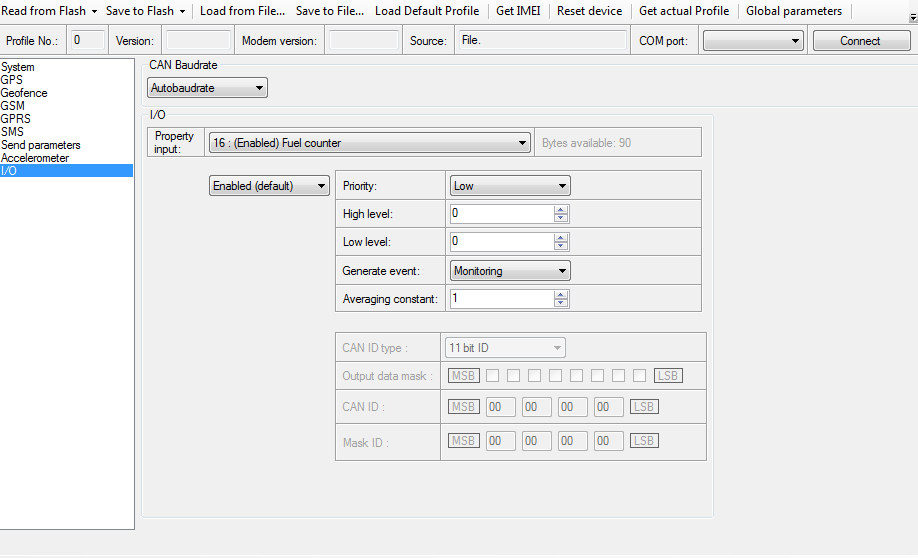
Task: Open the Read from Flash dropdown arrow
Action: (x=94, y=12)
